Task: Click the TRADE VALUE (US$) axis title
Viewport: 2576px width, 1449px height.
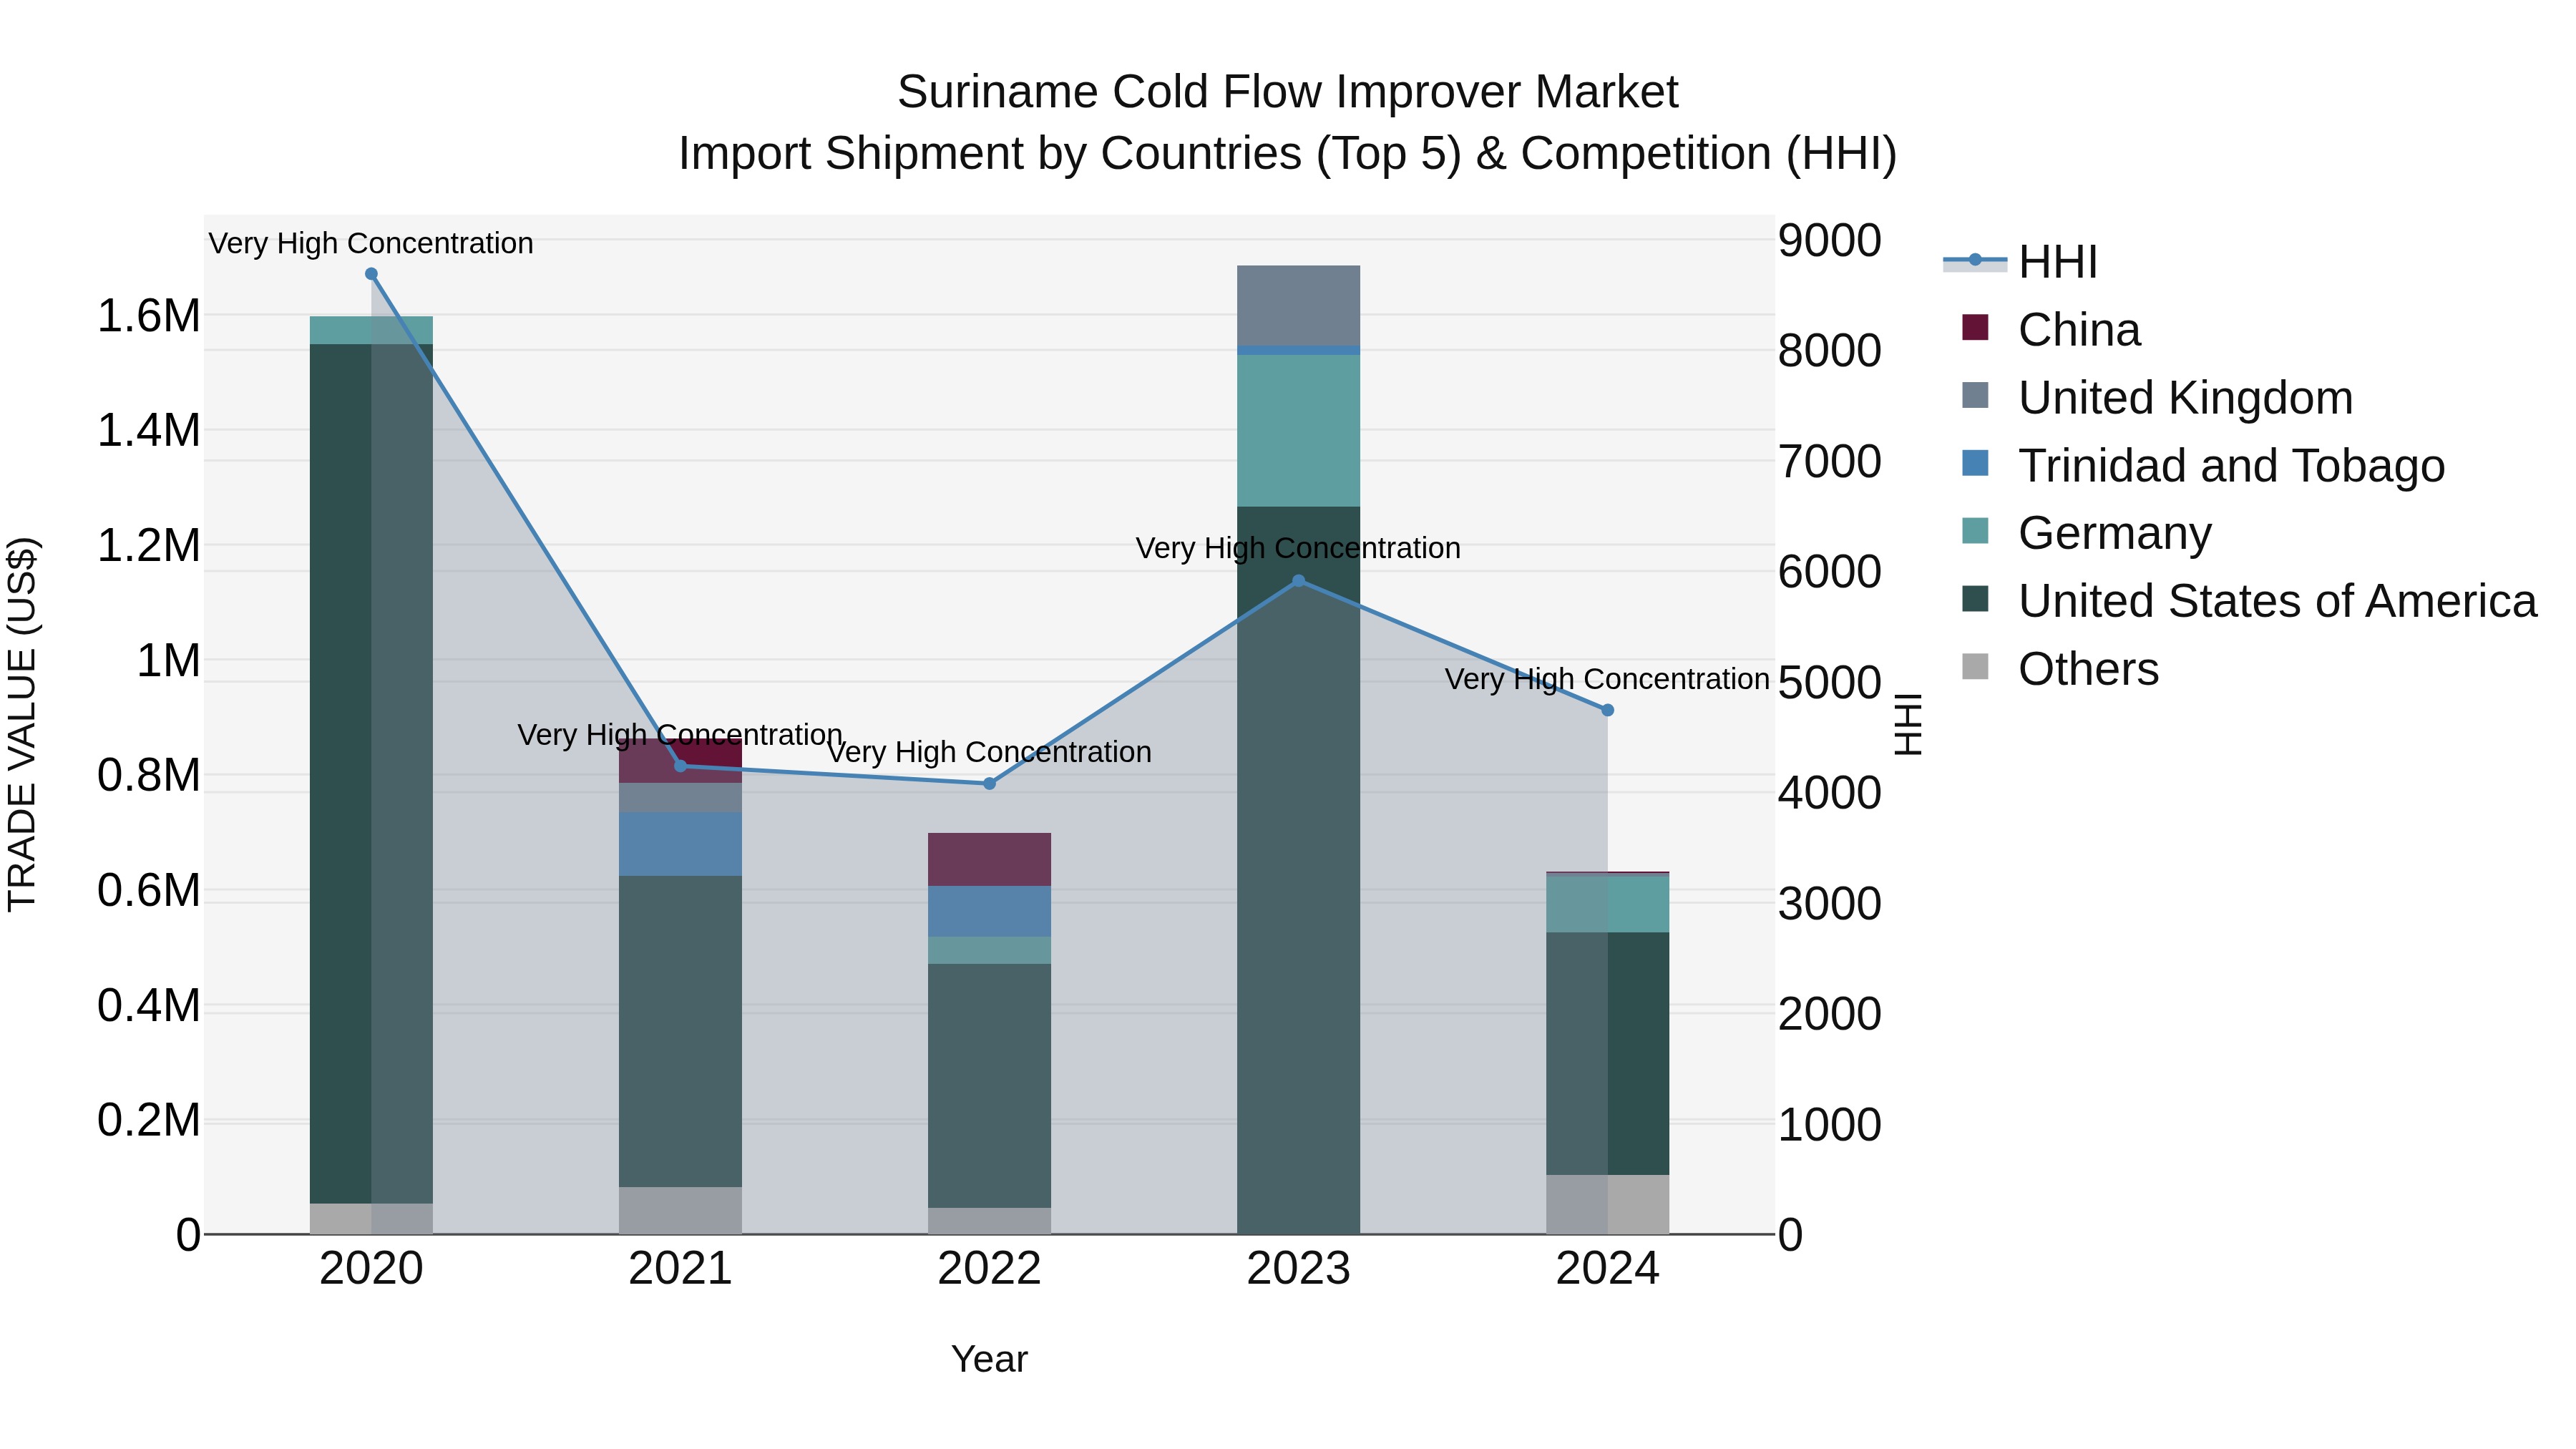Action: (x=22, y=725)
